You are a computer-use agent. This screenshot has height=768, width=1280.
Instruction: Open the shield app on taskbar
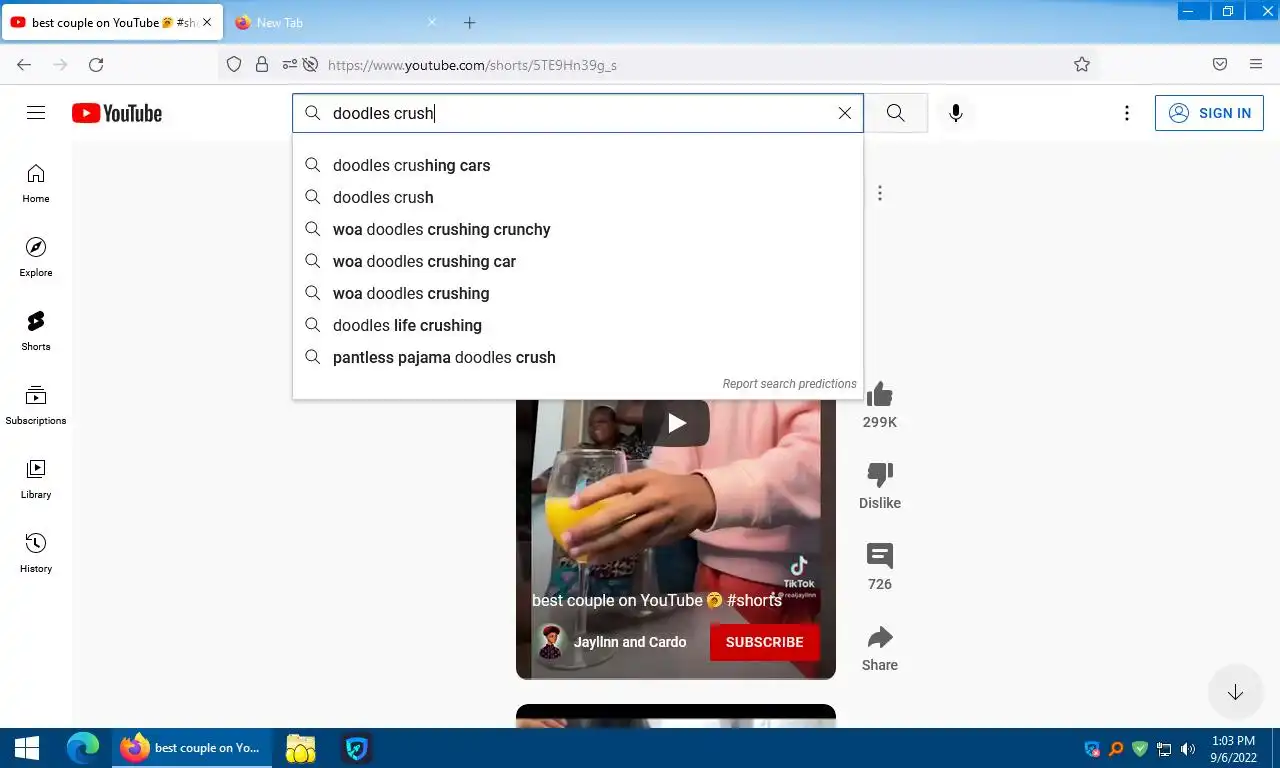(357, 748)
